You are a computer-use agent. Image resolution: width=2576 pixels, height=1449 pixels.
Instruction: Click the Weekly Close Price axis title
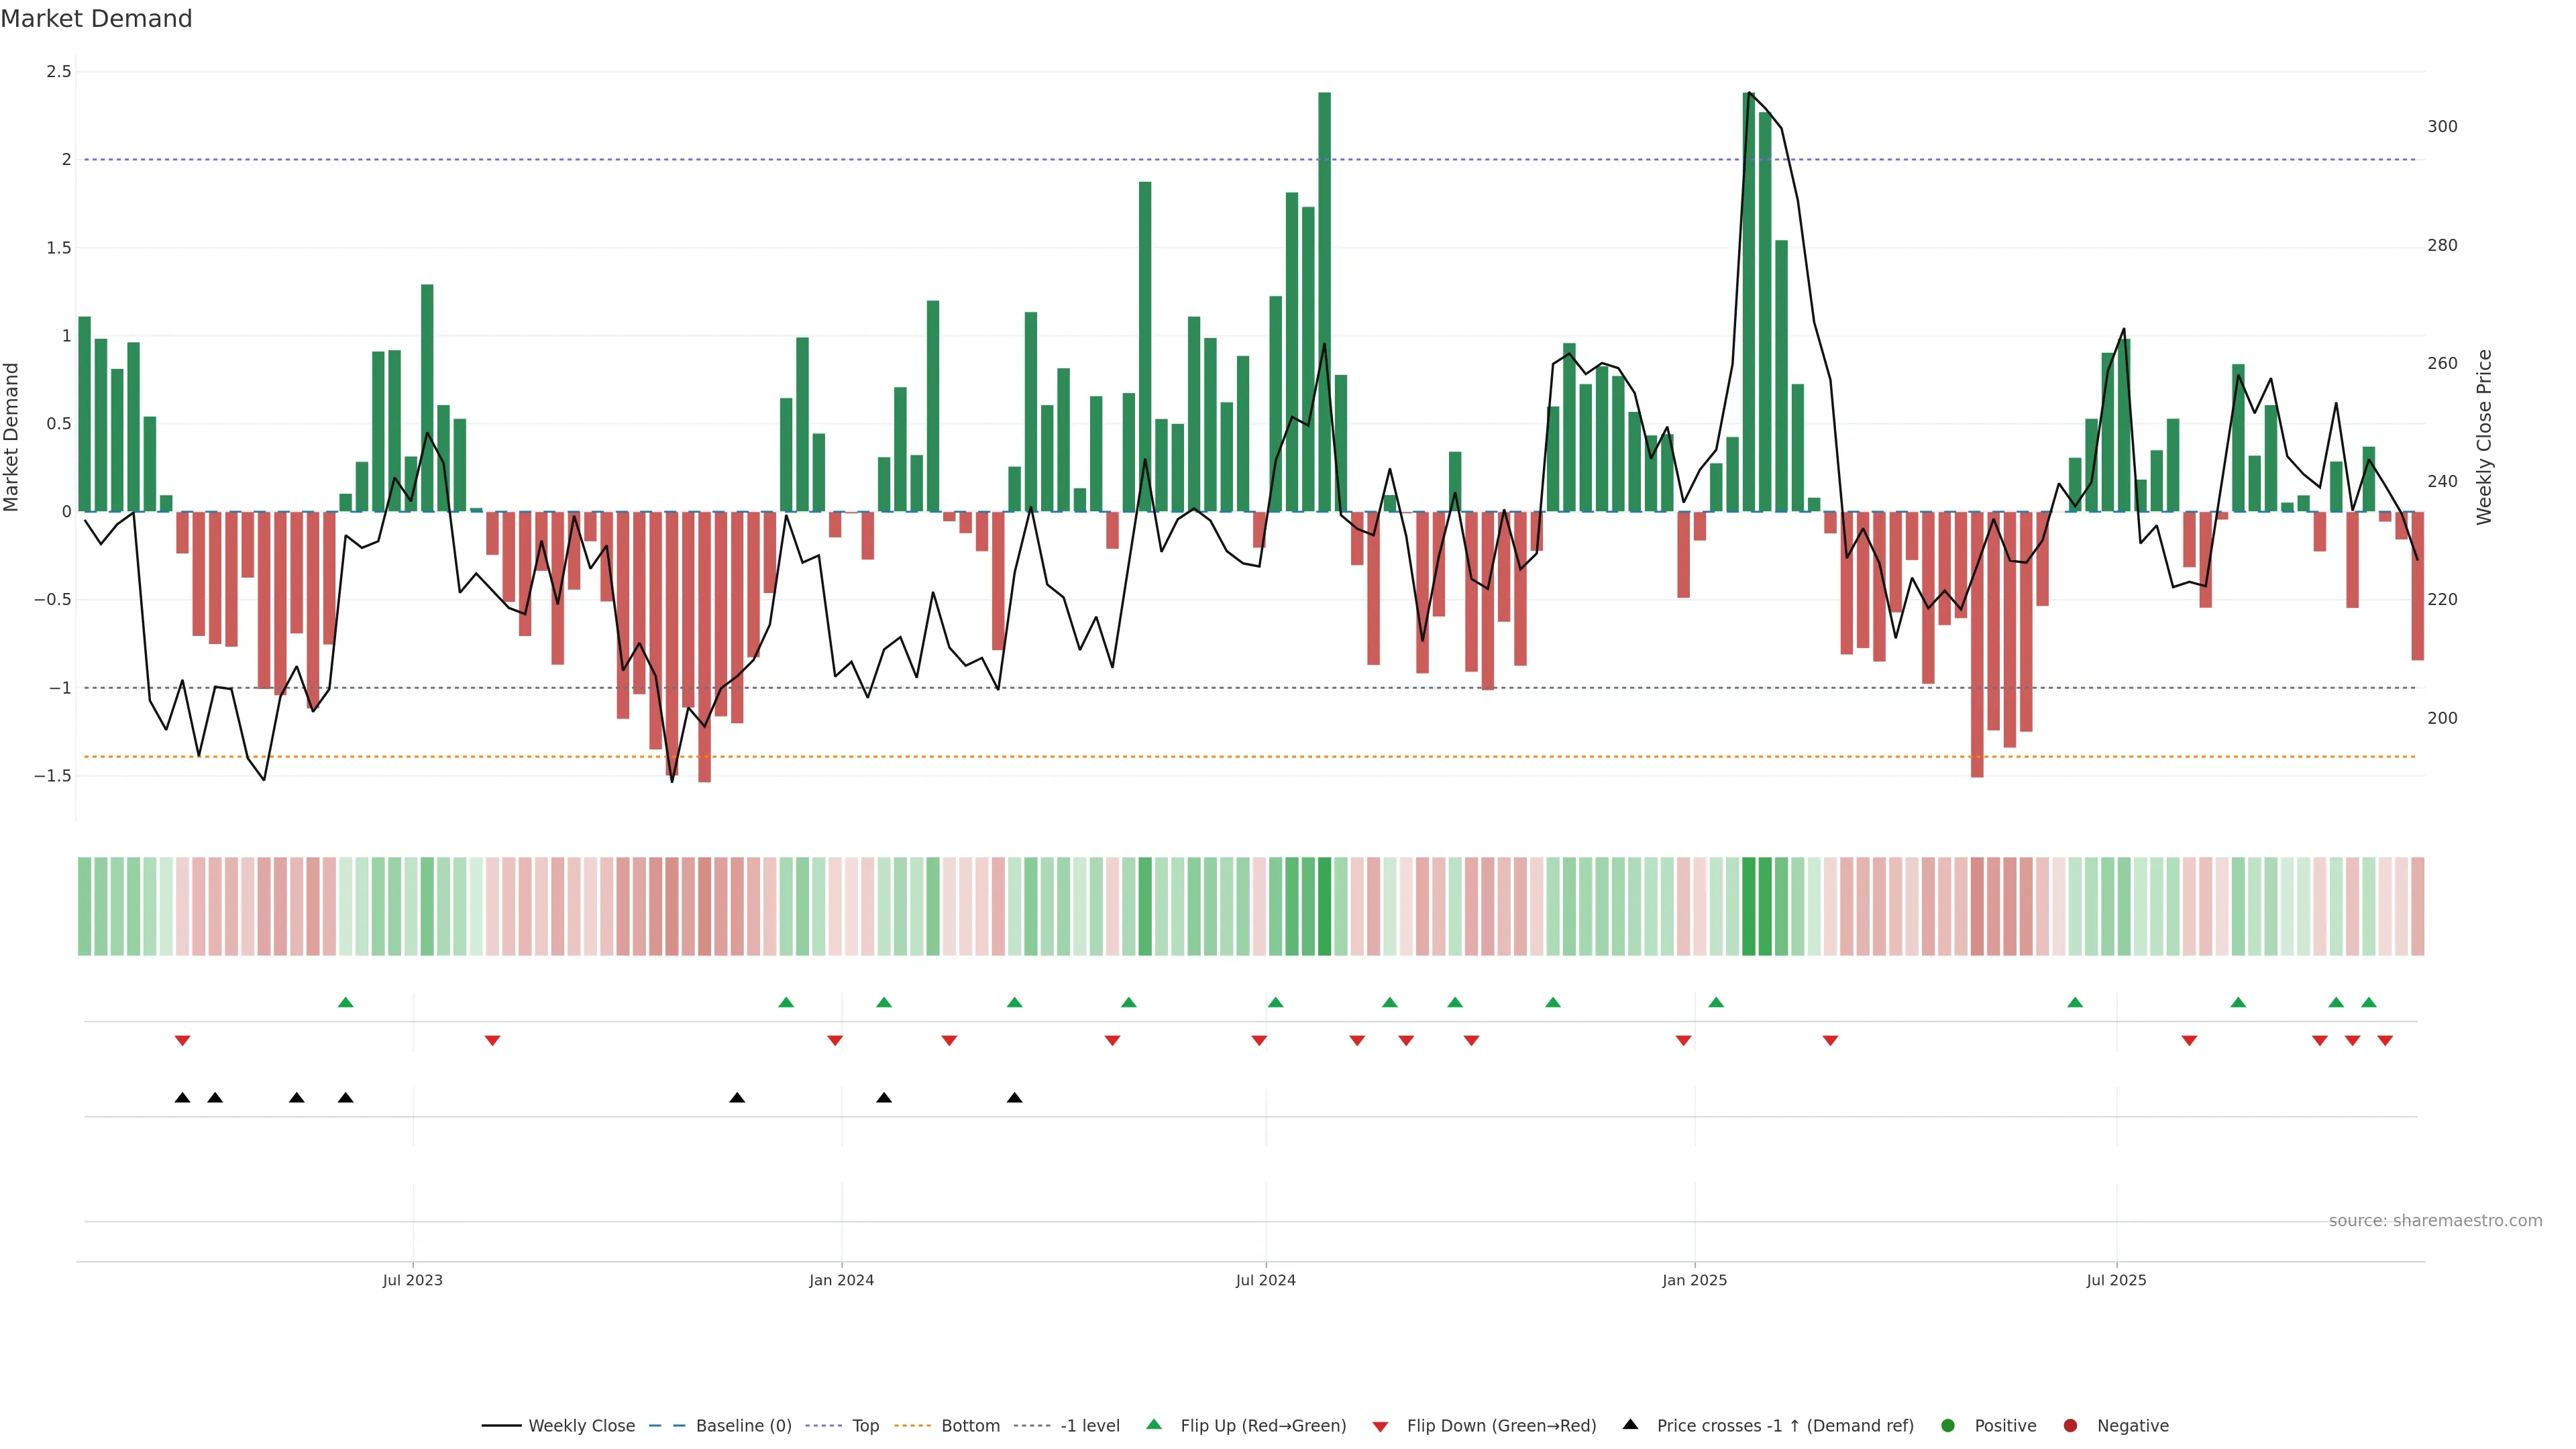(x=2484, y=437)
